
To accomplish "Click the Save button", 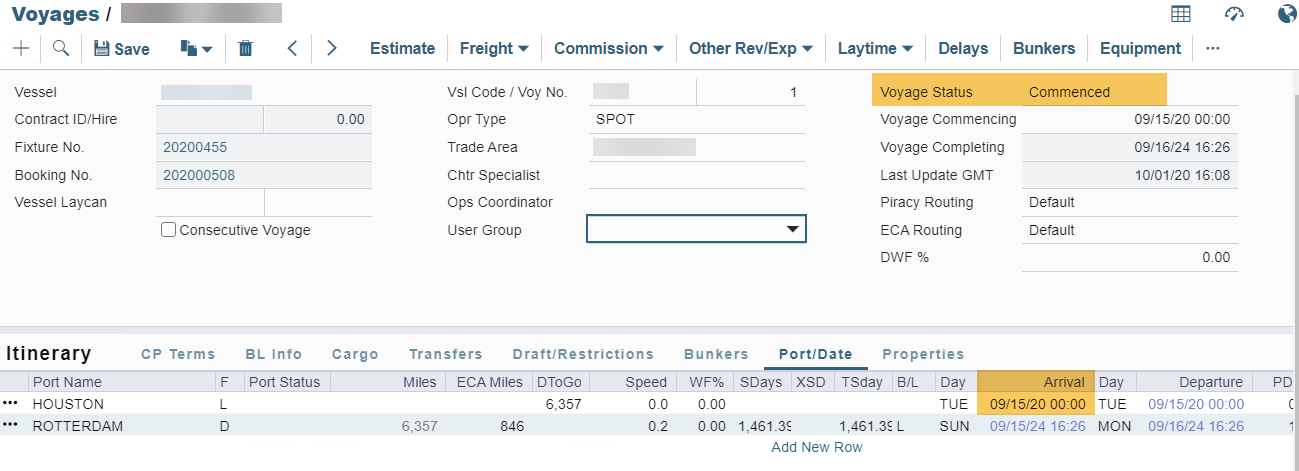I will click(x=122, y=48).
